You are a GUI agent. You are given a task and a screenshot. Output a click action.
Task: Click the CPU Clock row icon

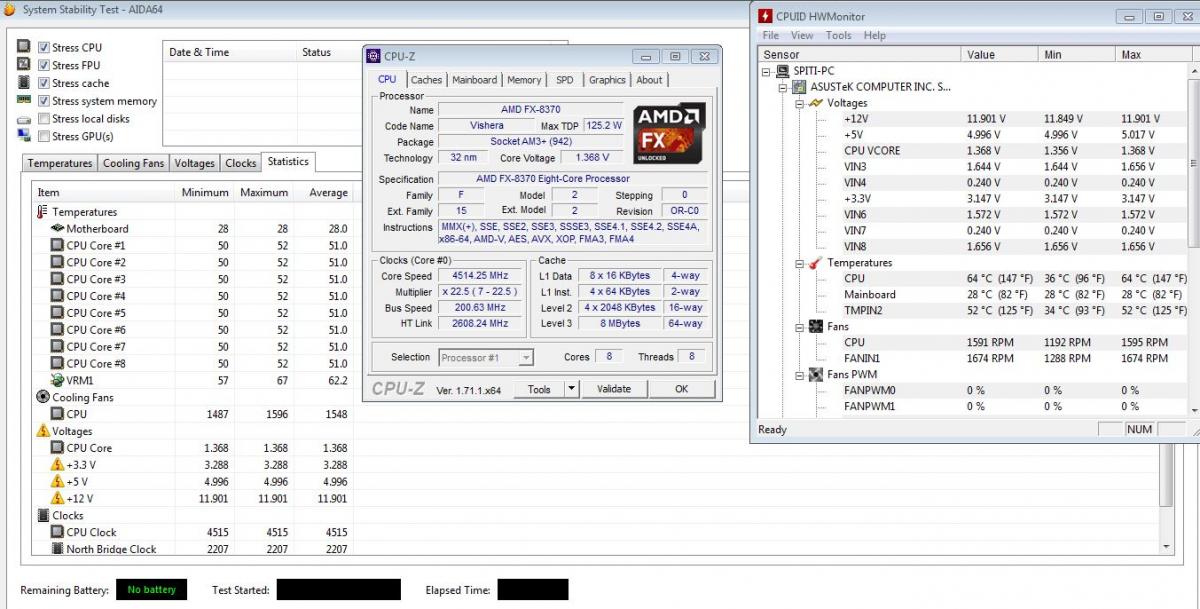click(x=57, y=532)
